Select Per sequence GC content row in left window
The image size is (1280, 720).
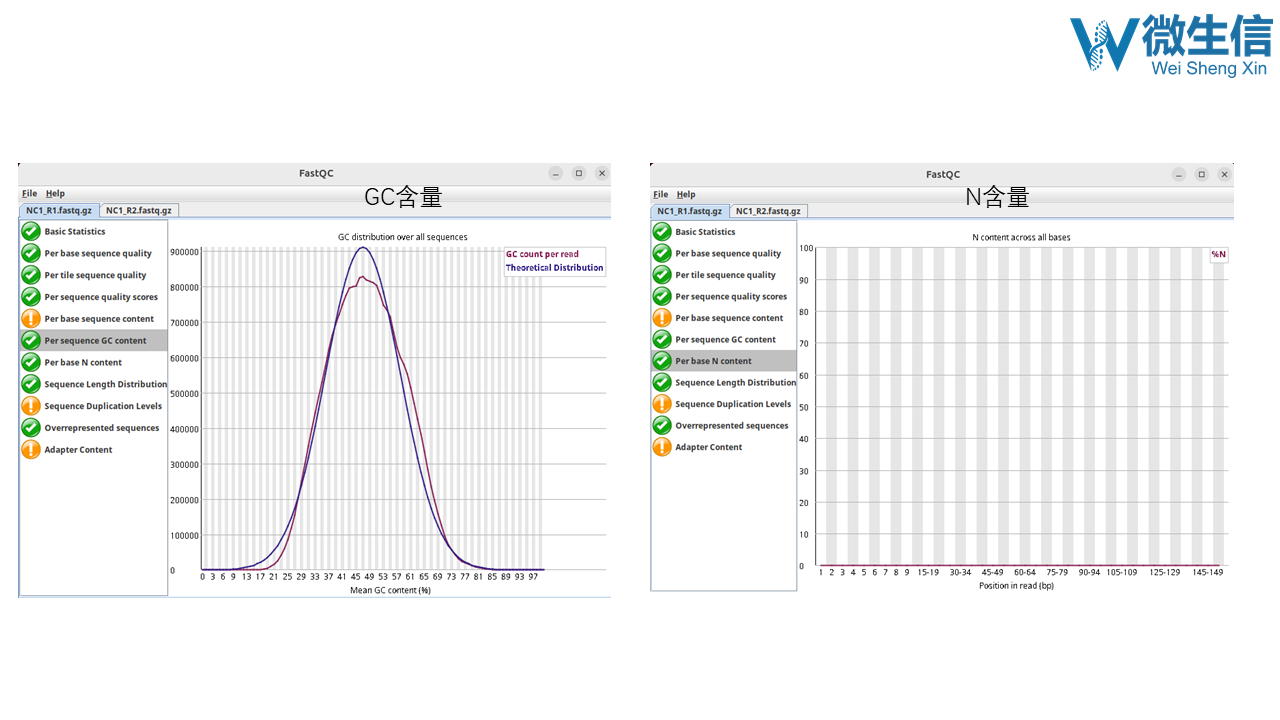(x=94, y=341)
